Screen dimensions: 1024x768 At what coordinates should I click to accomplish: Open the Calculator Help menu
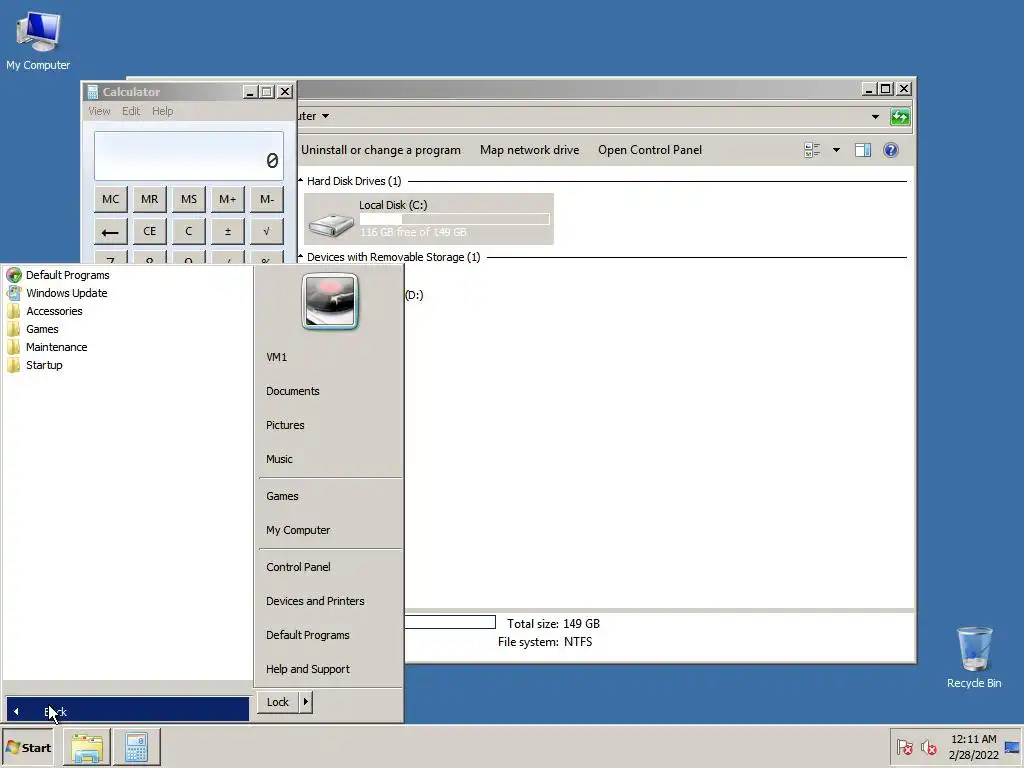(163, 111)
